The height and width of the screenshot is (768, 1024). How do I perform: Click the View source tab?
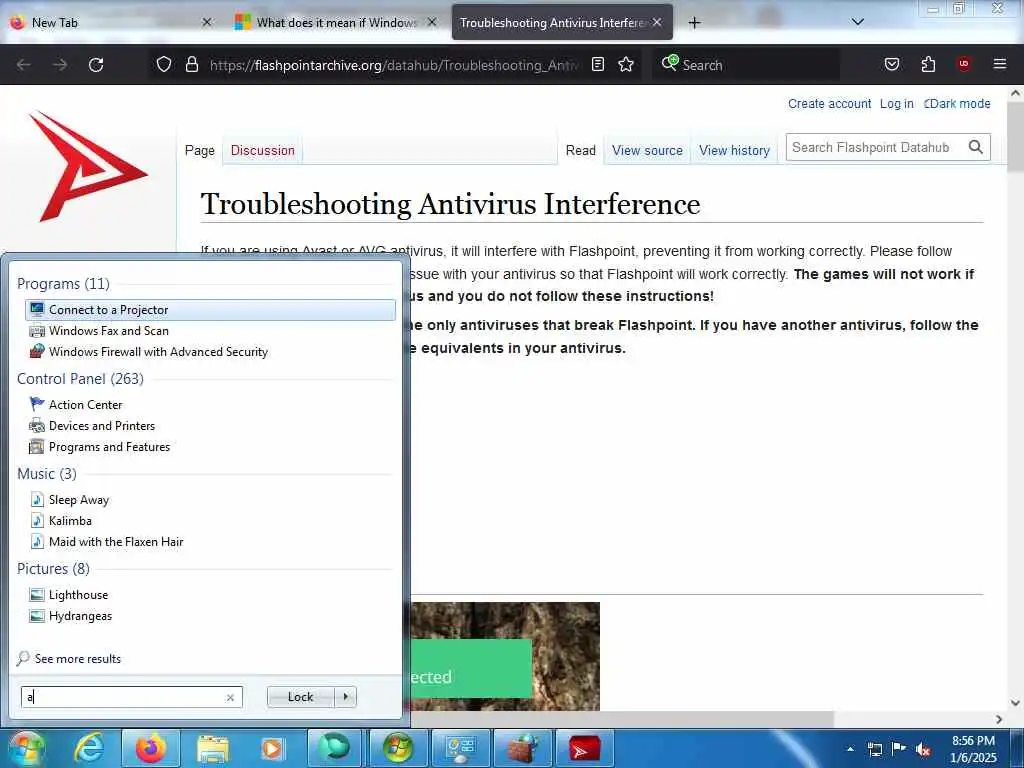647,150
